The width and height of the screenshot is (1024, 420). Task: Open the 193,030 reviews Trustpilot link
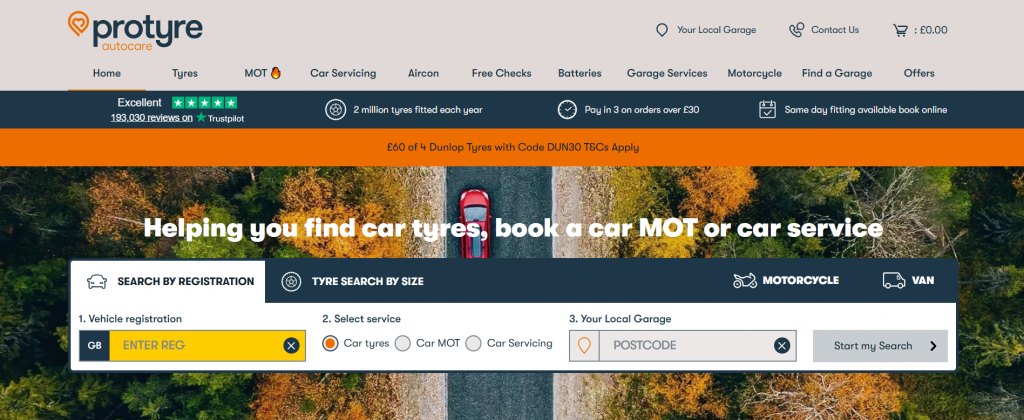(x=152, y=118)
